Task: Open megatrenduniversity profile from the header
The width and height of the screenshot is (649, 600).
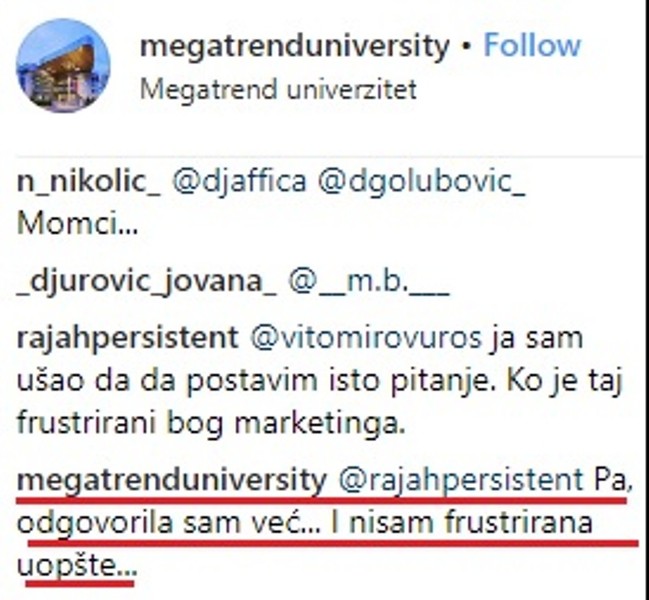Action: point(295,46)
